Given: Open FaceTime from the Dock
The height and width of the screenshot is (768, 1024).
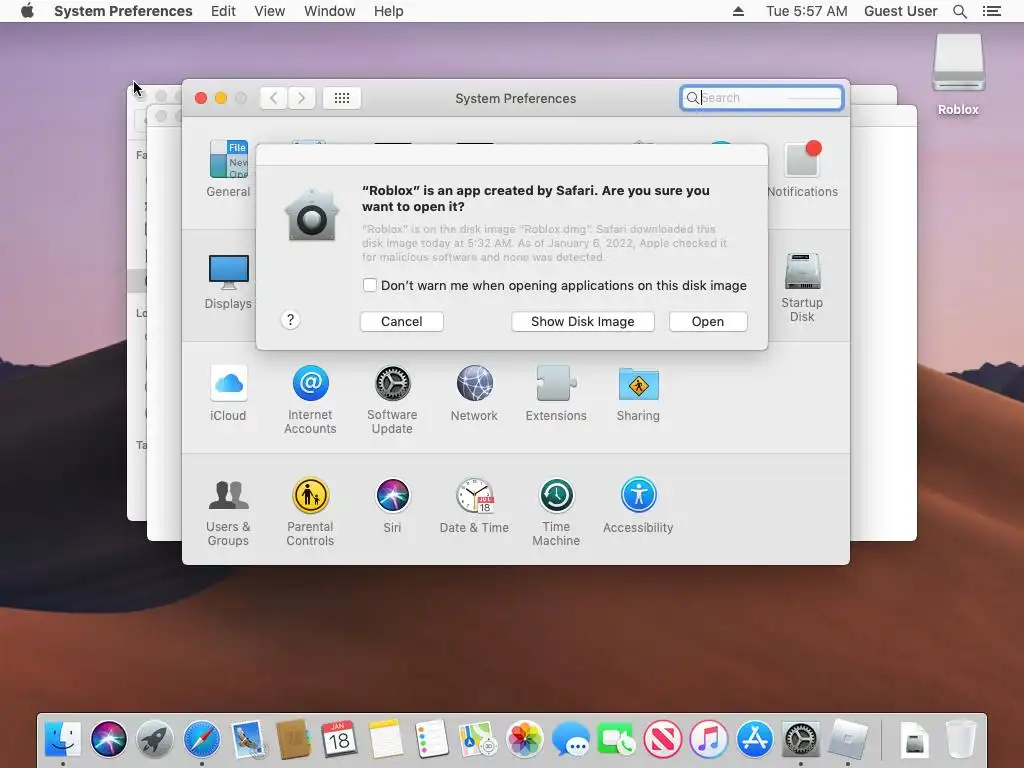Looking at the screenshot, I should coord(616,739).
